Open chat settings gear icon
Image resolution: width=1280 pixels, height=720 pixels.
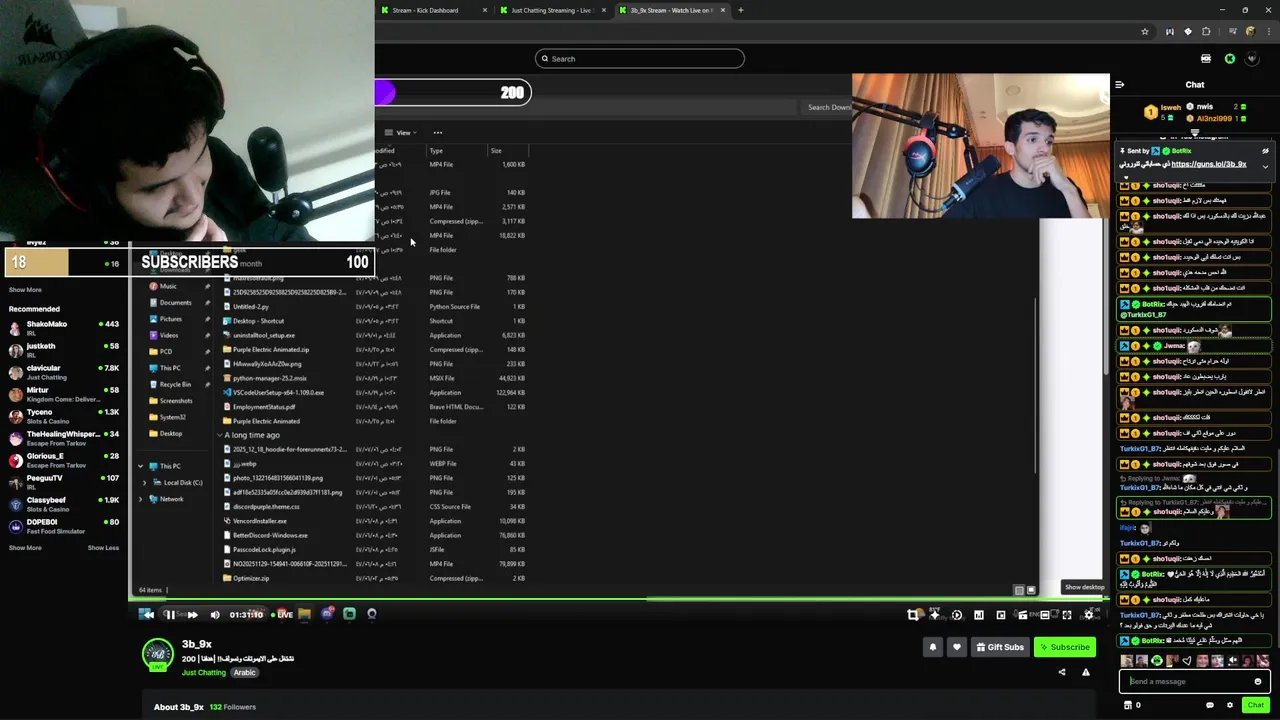(x=1230, y=705)
